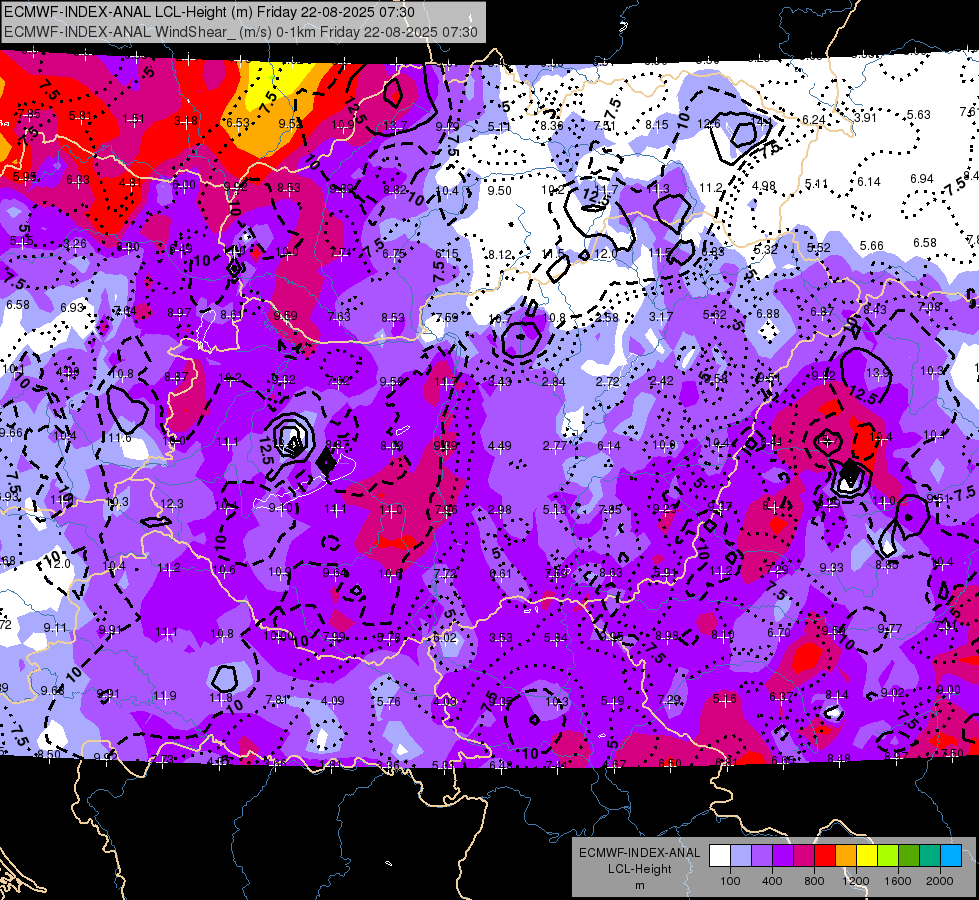
Task: Click the orange legend swatch
Action: 846,856
